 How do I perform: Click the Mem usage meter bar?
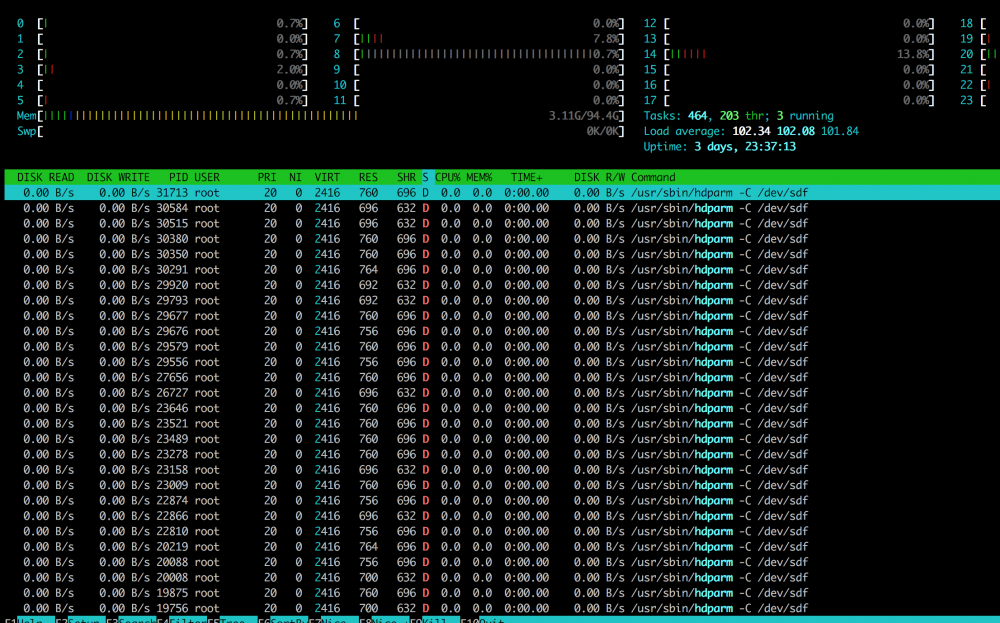(321, 116)
